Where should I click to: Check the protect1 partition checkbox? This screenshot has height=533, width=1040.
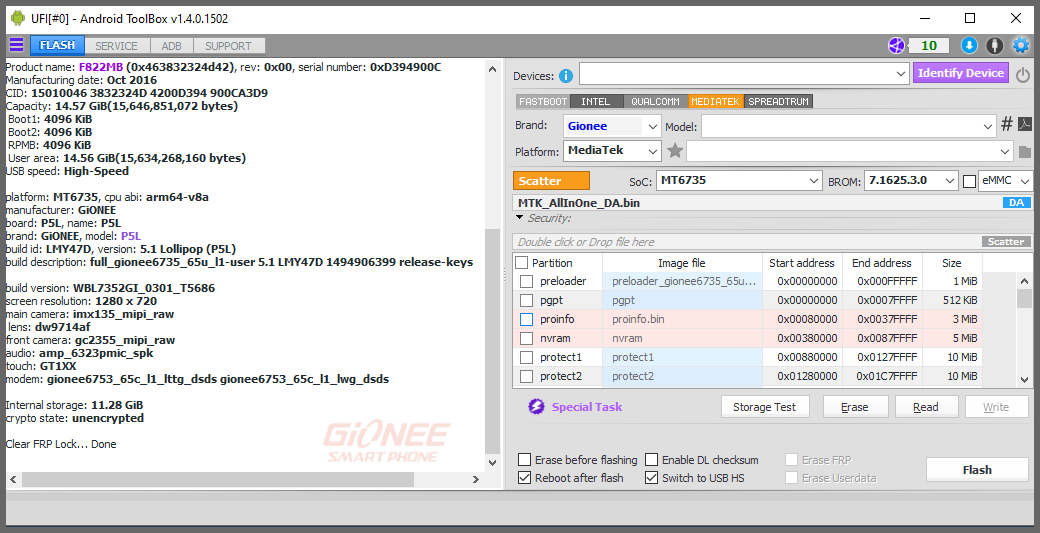pyautogui.click(x=527, y=357)
